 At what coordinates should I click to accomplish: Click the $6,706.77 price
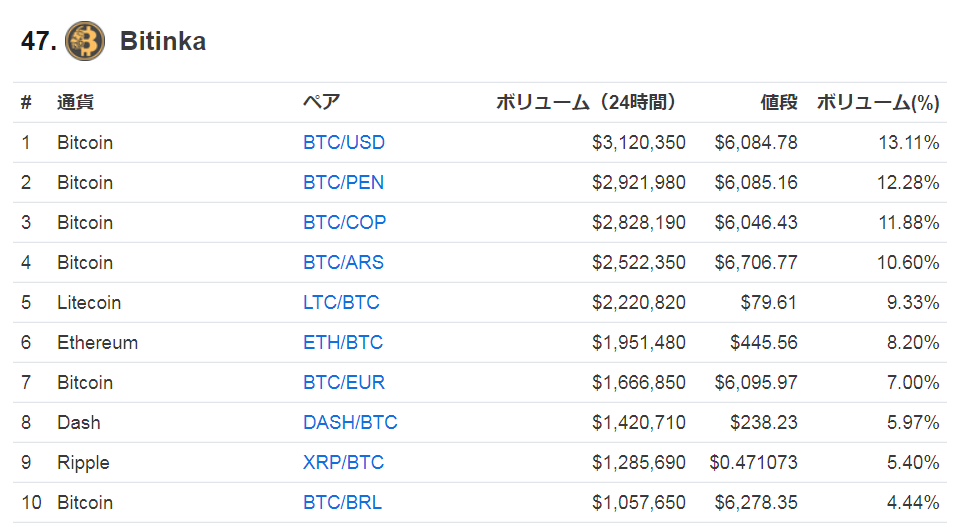756,262
